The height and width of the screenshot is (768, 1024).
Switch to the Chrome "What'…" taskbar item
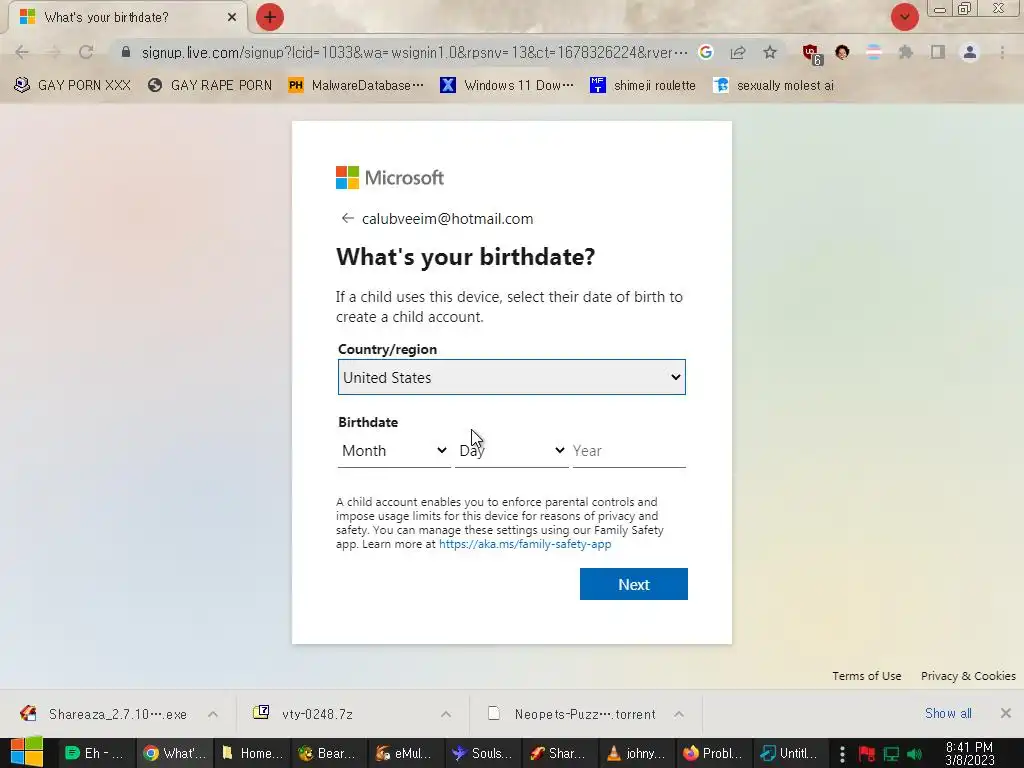pos(174,753)
